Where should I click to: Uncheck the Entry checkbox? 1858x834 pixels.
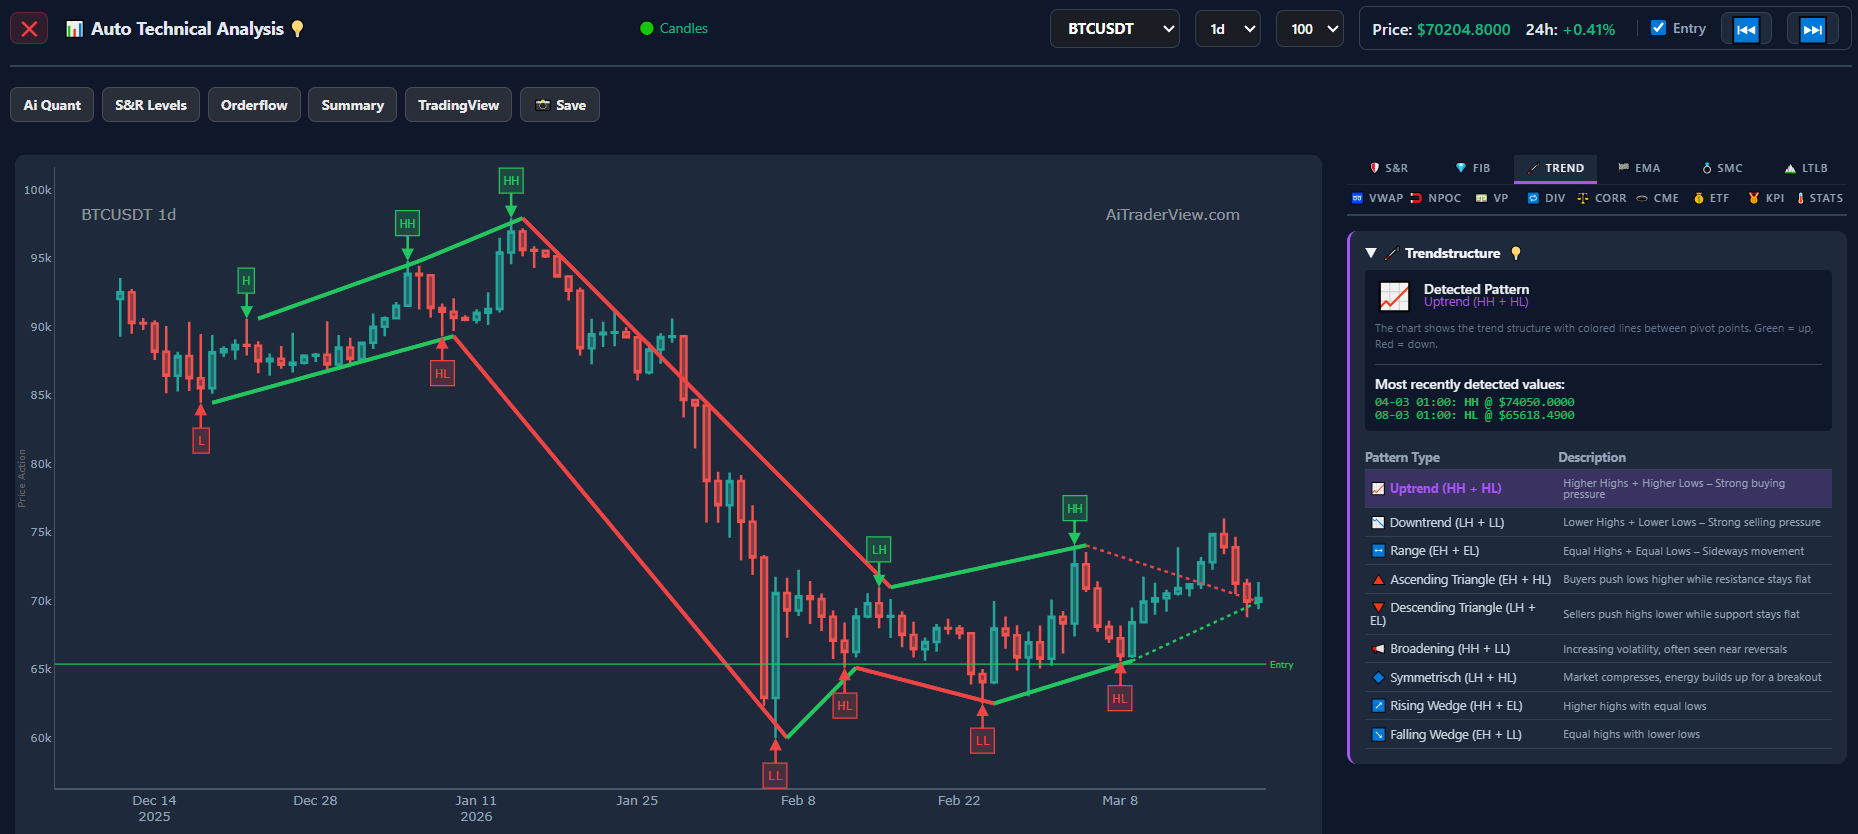coord(1658,28)
